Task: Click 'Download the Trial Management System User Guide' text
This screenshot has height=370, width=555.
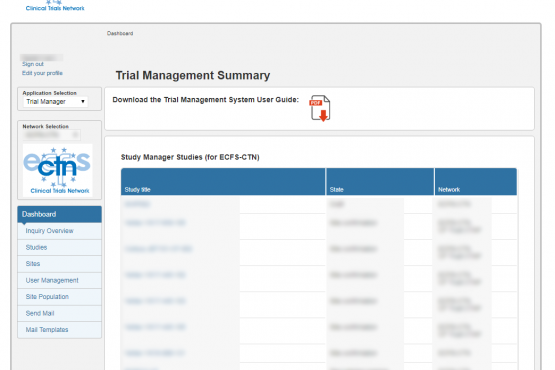Action: [x=206, y=100]
